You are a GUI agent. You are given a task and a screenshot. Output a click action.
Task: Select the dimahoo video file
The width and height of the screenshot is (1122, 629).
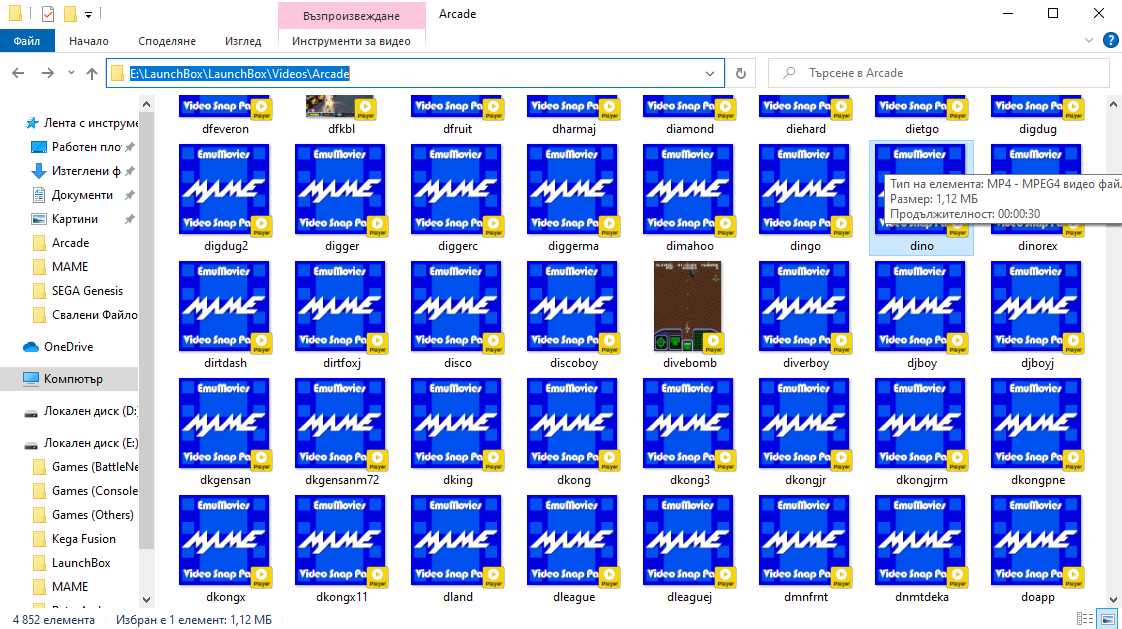pos(689,199)
